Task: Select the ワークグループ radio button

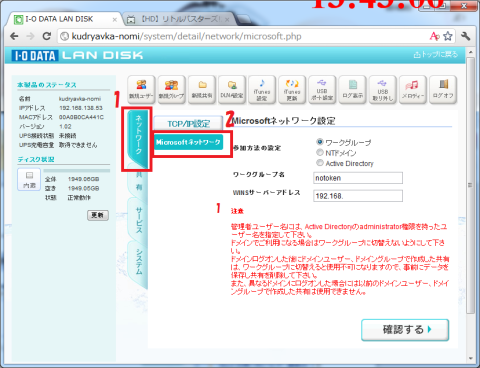Action: pyautogui.click(x=320, y=142)
